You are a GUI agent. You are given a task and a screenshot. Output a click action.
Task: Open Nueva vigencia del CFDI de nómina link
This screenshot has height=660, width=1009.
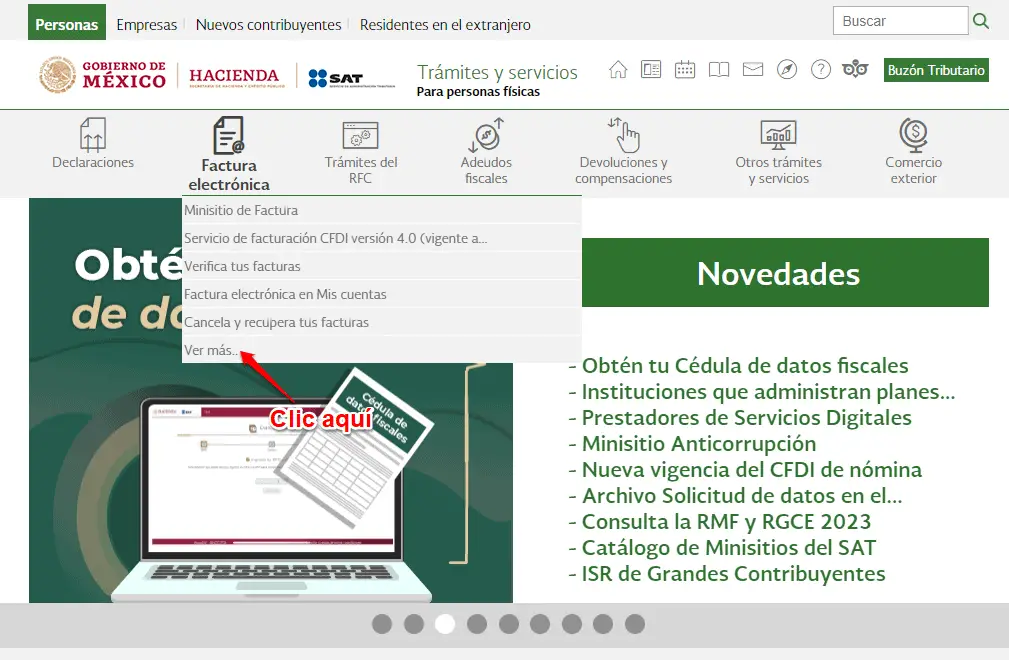tap(752, 470)
